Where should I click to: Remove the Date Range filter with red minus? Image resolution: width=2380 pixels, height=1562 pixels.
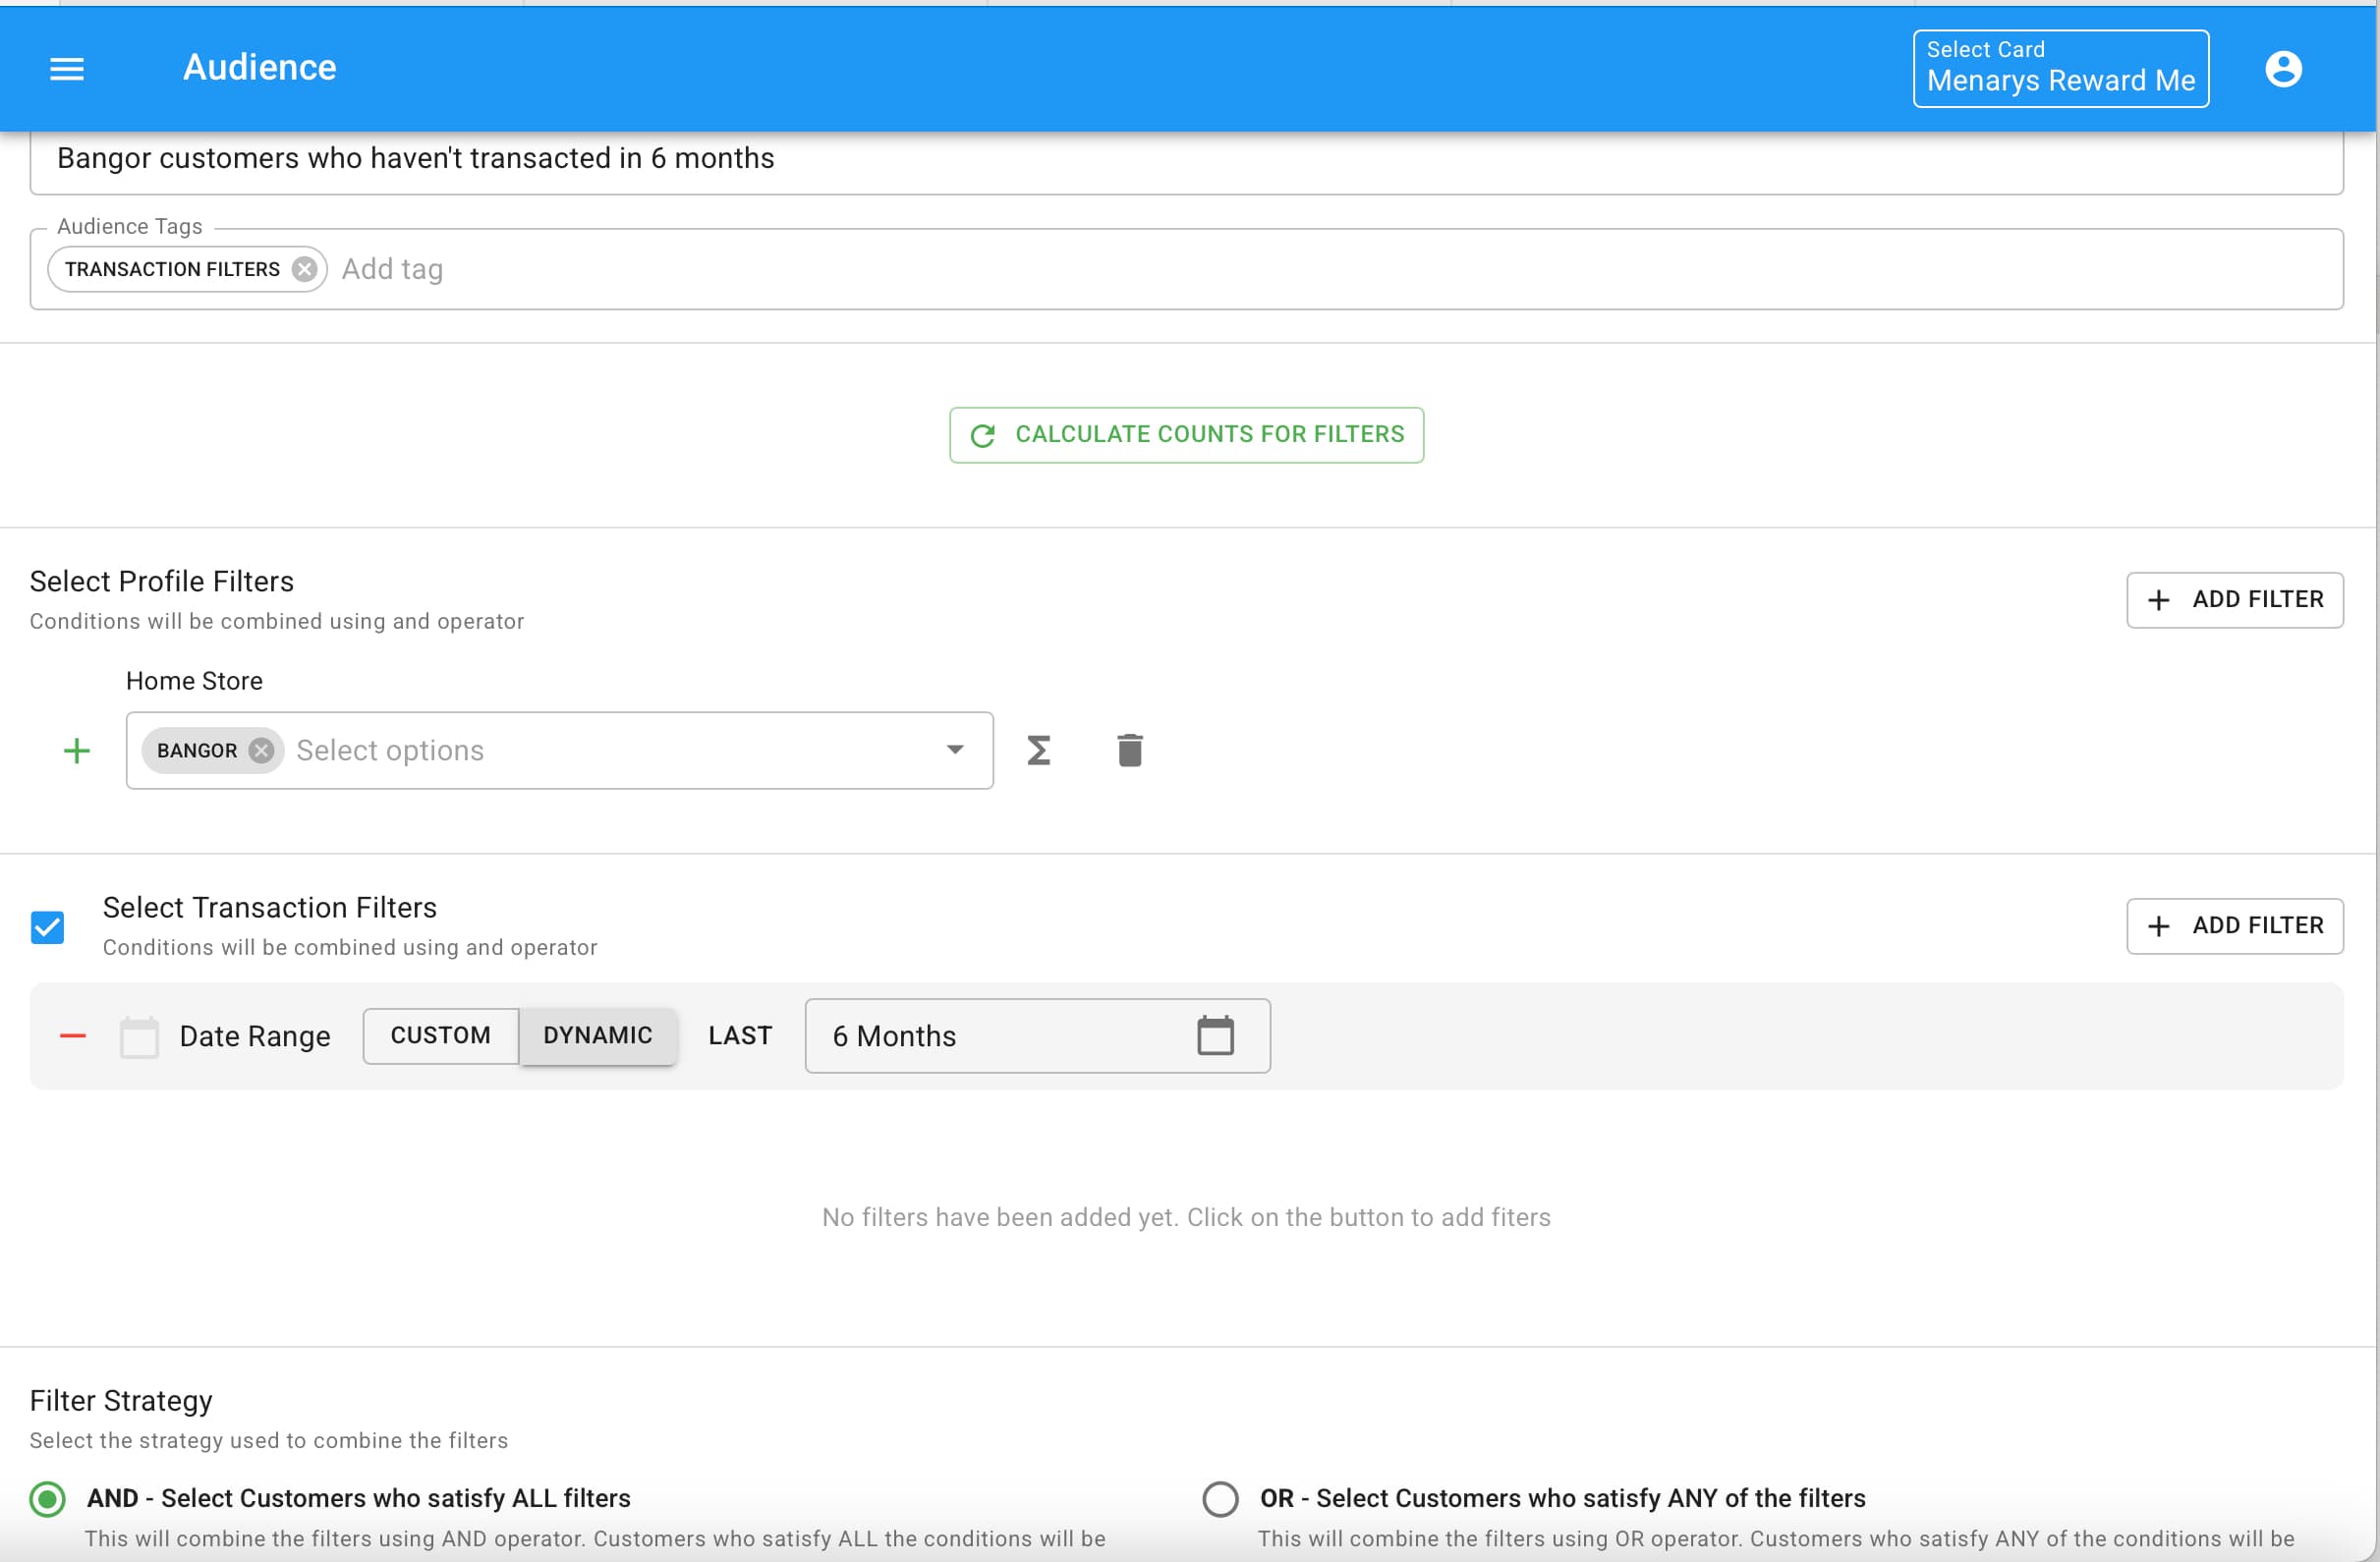pyautogui.click(x=72, y=1036)
